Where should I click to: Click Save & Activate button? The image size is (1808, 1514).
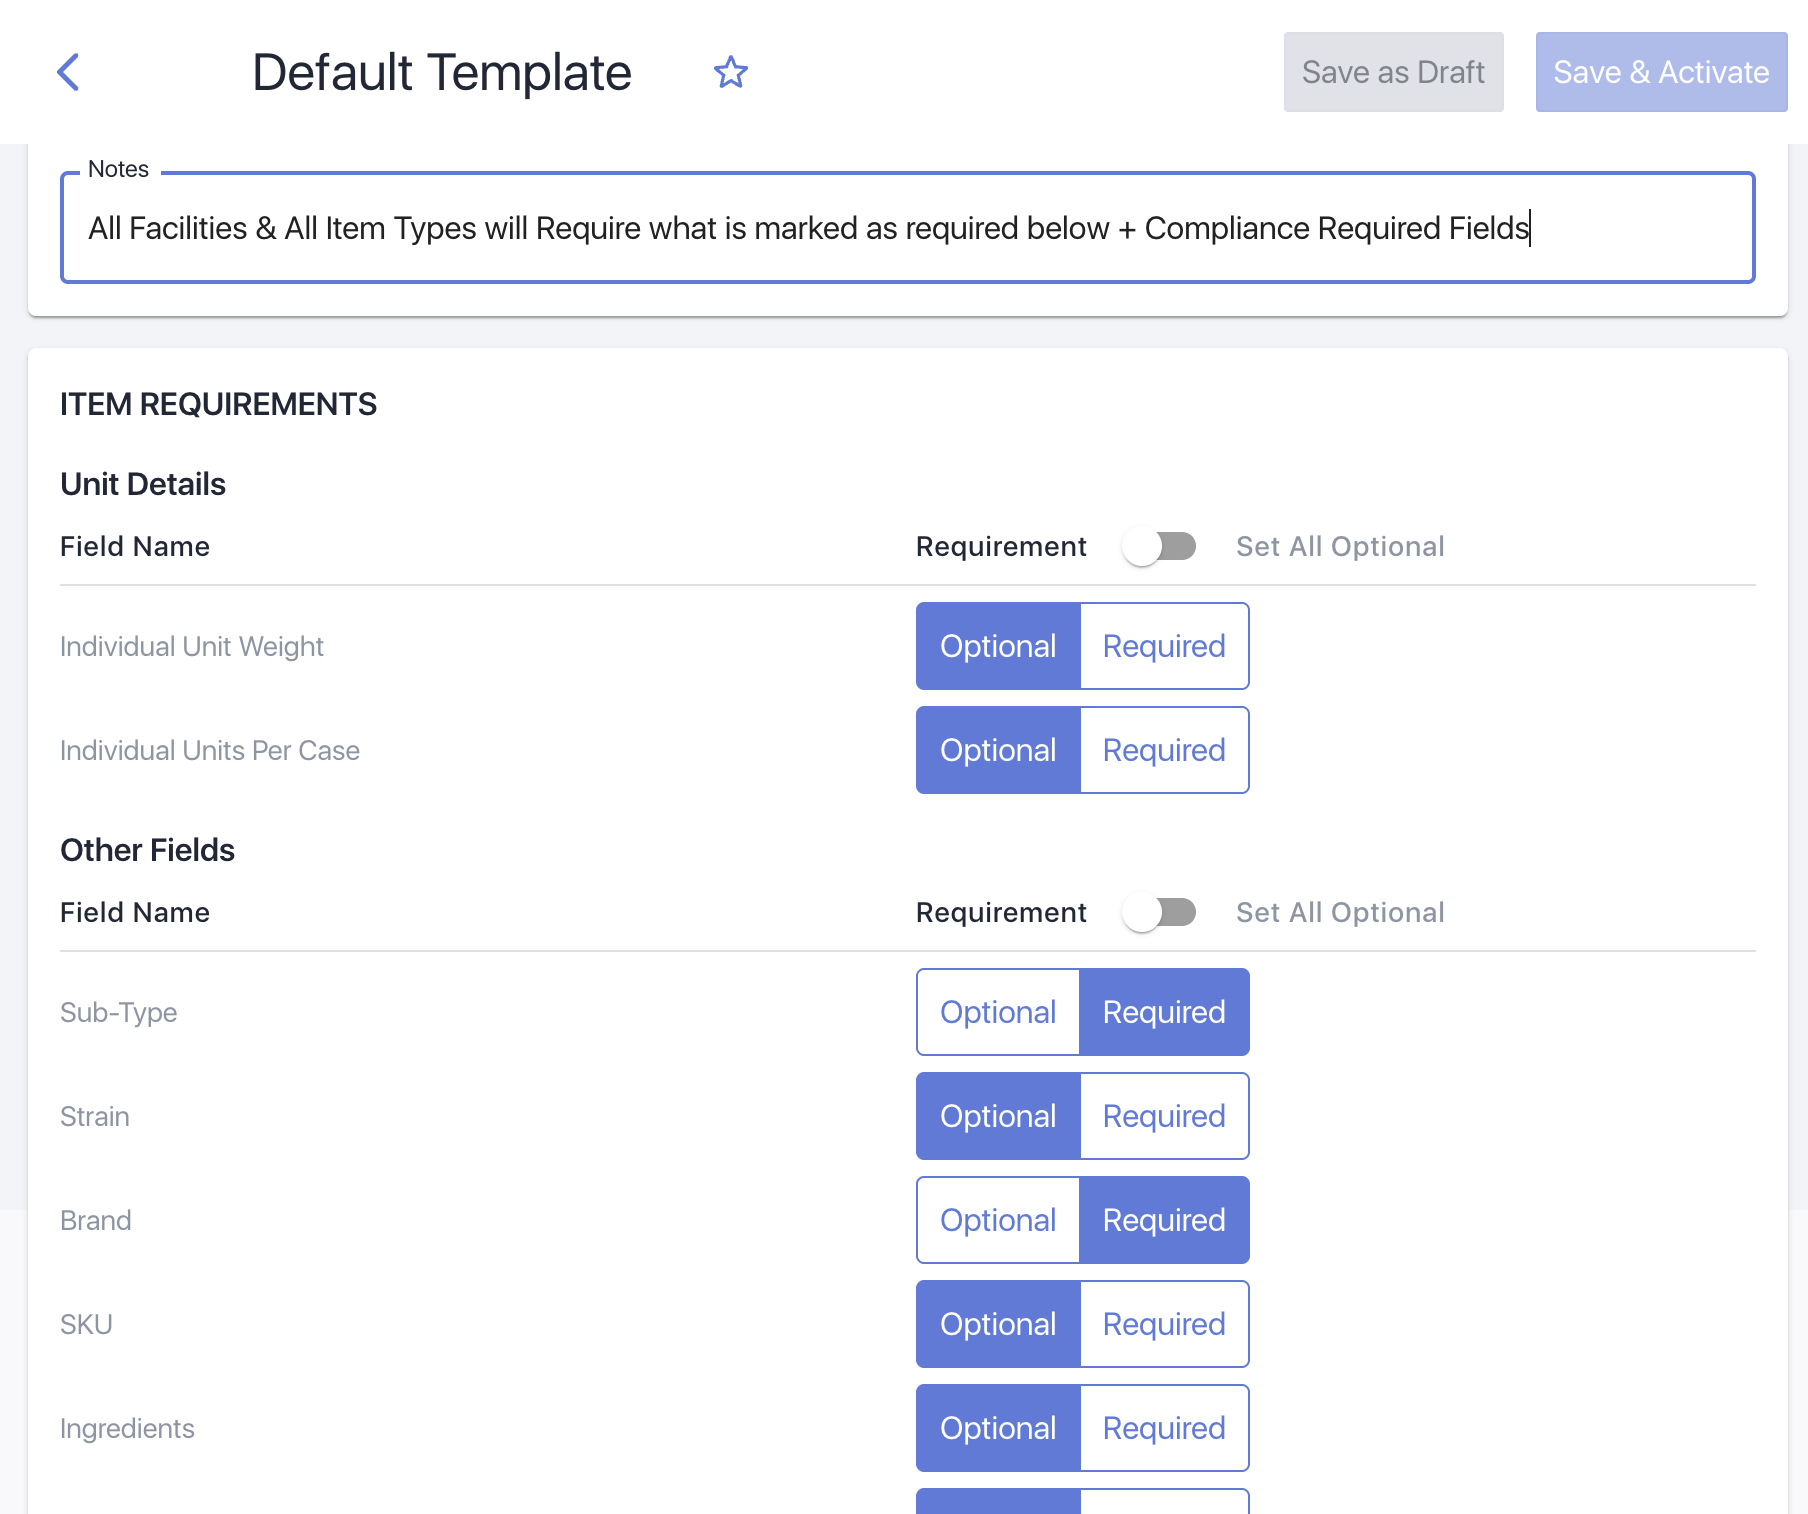click(1660, 72)
